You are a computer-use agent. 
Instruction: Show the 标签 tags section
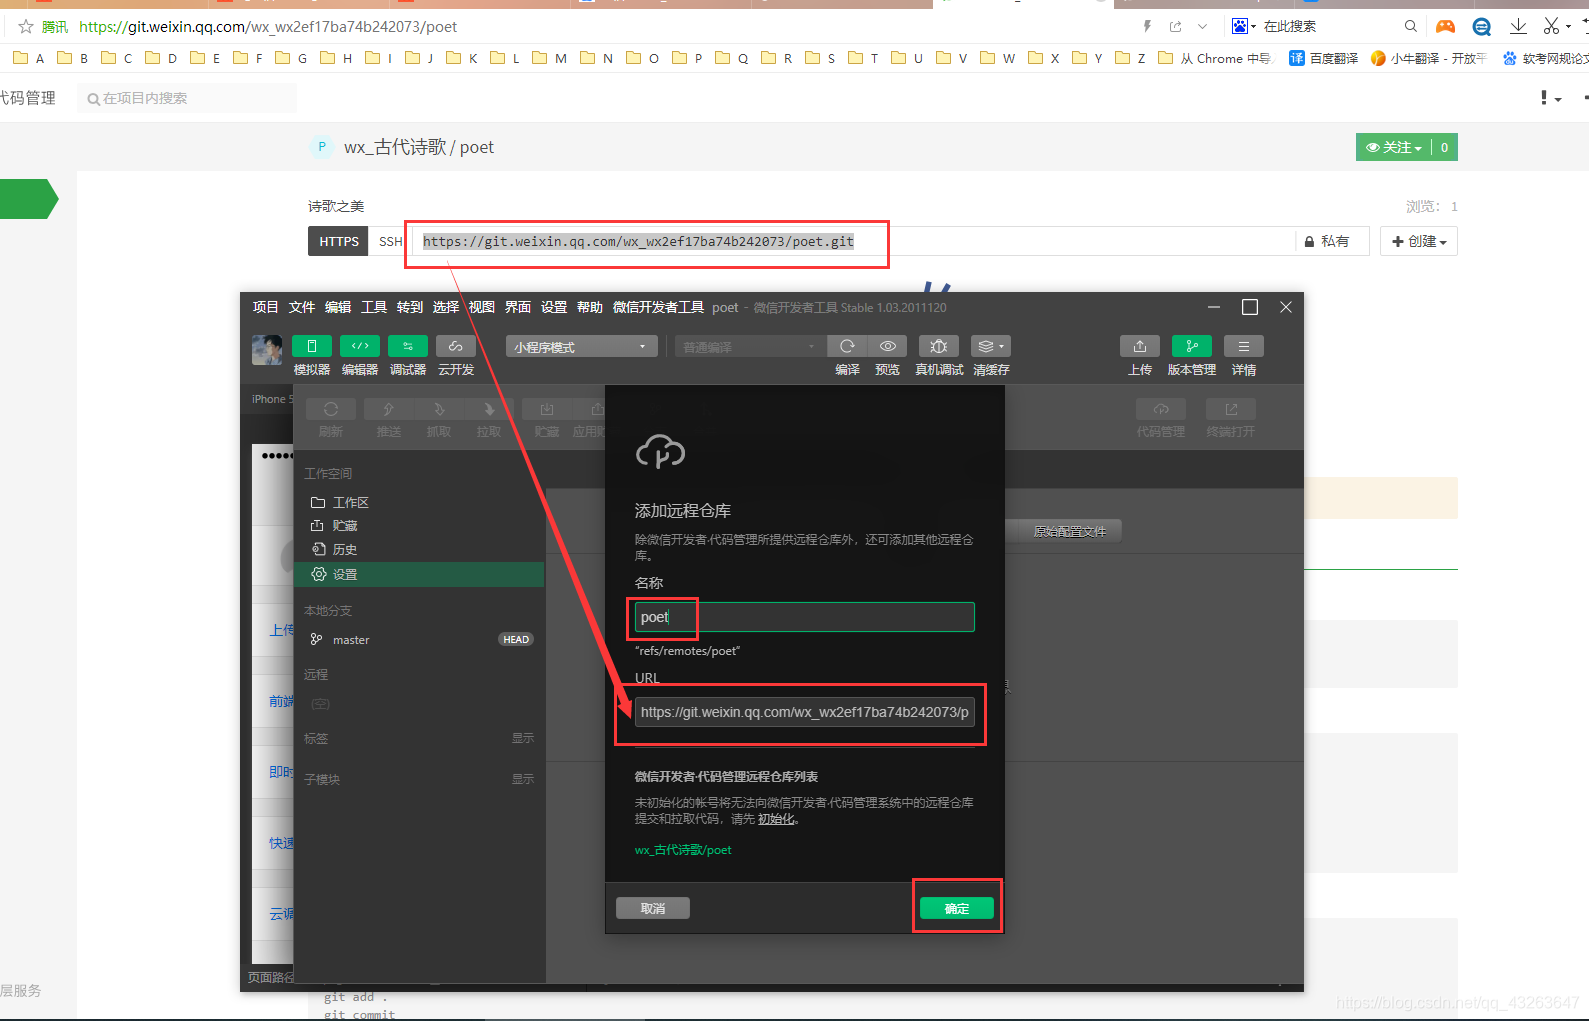pyautogui.click(x=523, y=738)
